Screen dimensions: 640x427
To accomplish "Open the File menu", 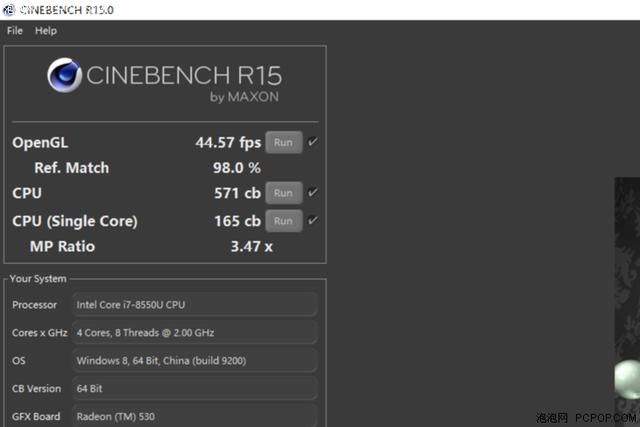I will point(15,31).
